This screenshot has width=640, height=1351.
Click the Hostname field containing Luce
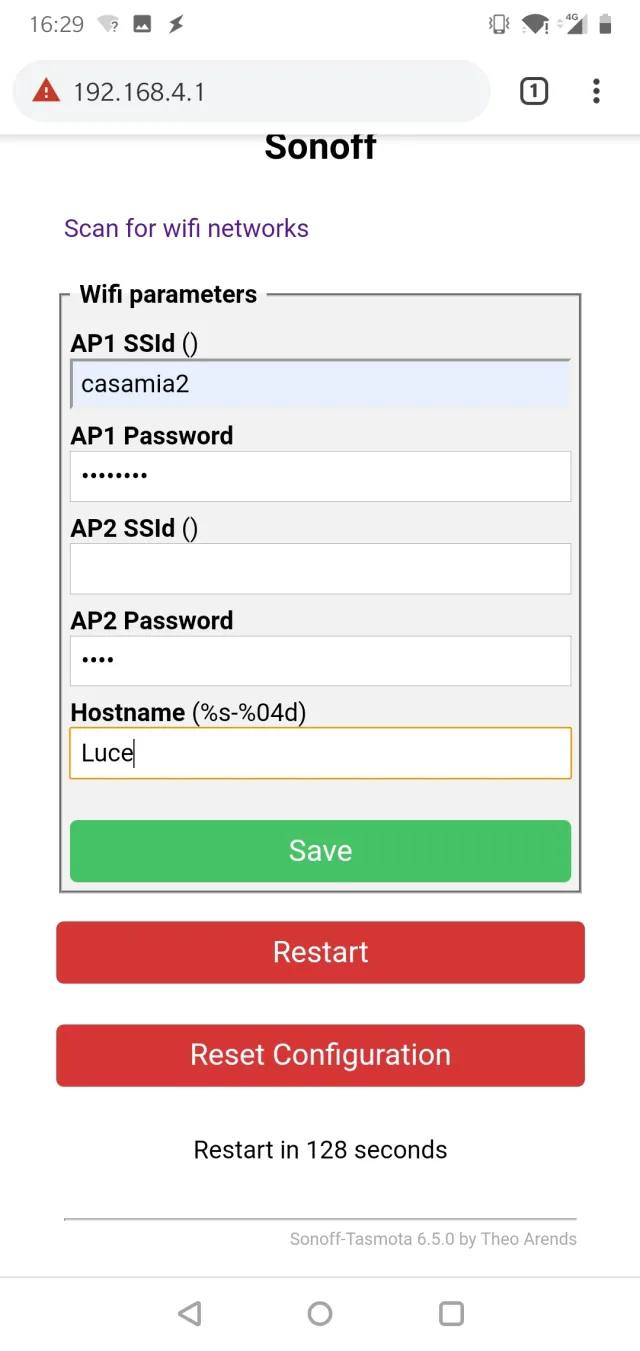point(320,753)
